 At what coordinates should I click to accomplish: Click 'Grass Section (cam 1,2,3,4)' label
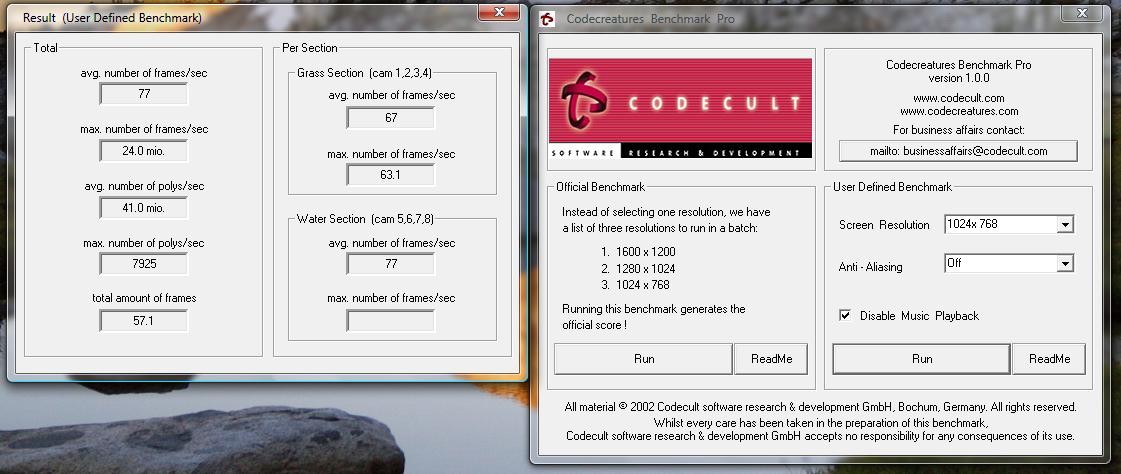point(364,73)
